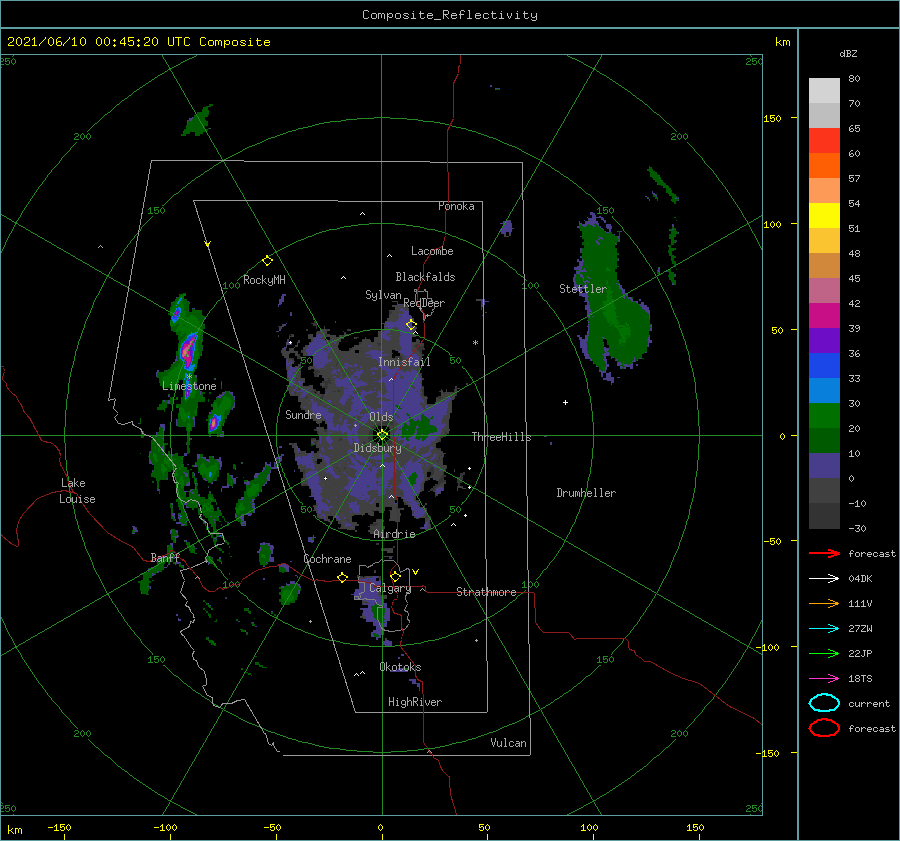This screenshot has width=900, height=841.
Task: Click the orange 111V arrow icon
Action: click(x=824, y=603)
